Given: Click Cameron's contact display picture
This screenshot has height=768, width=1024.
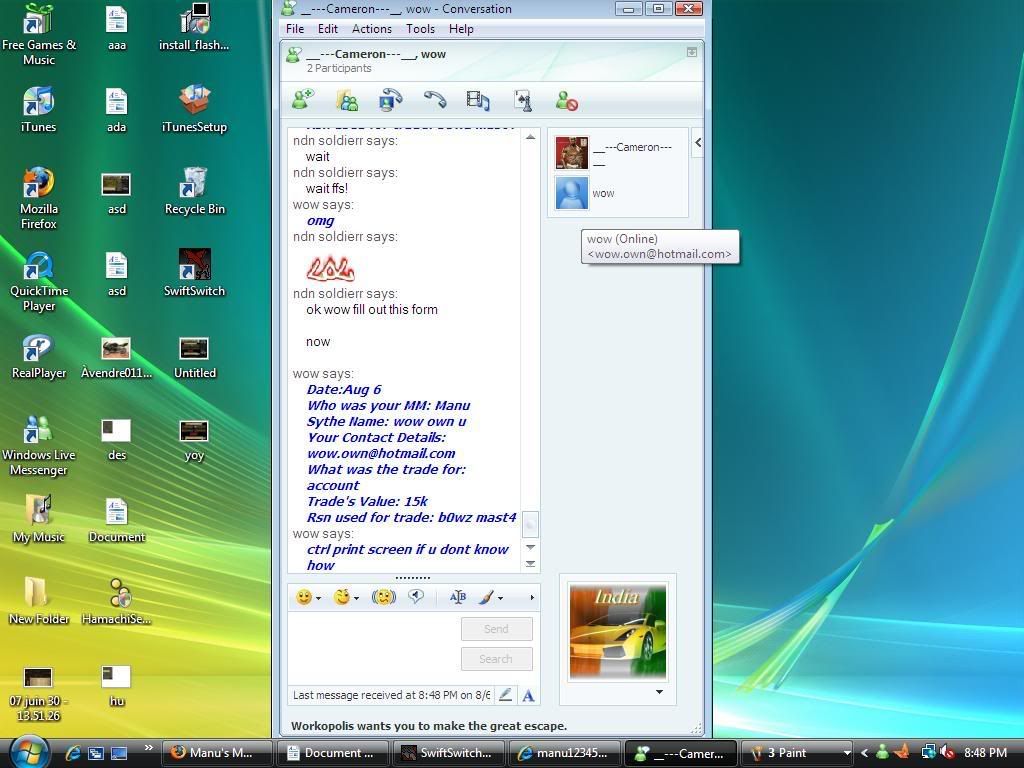Looking at the screenshot, I should pos(572,153).
